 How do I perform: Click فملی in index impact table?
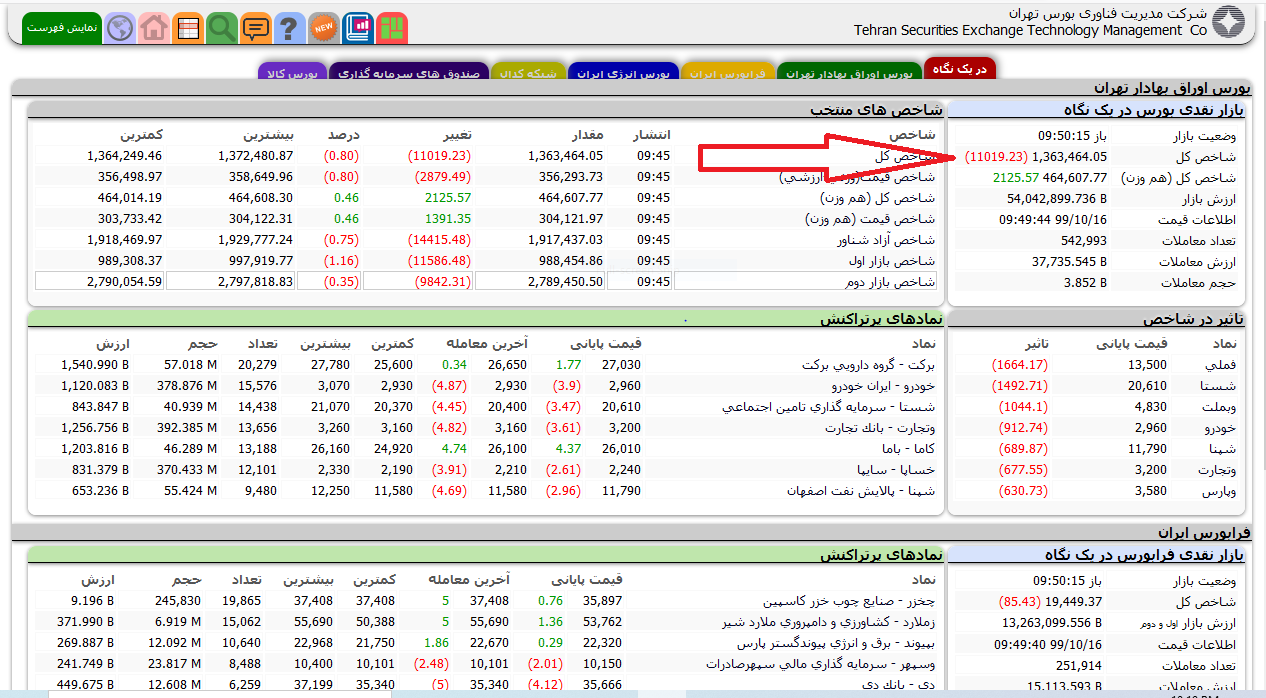1220,365
